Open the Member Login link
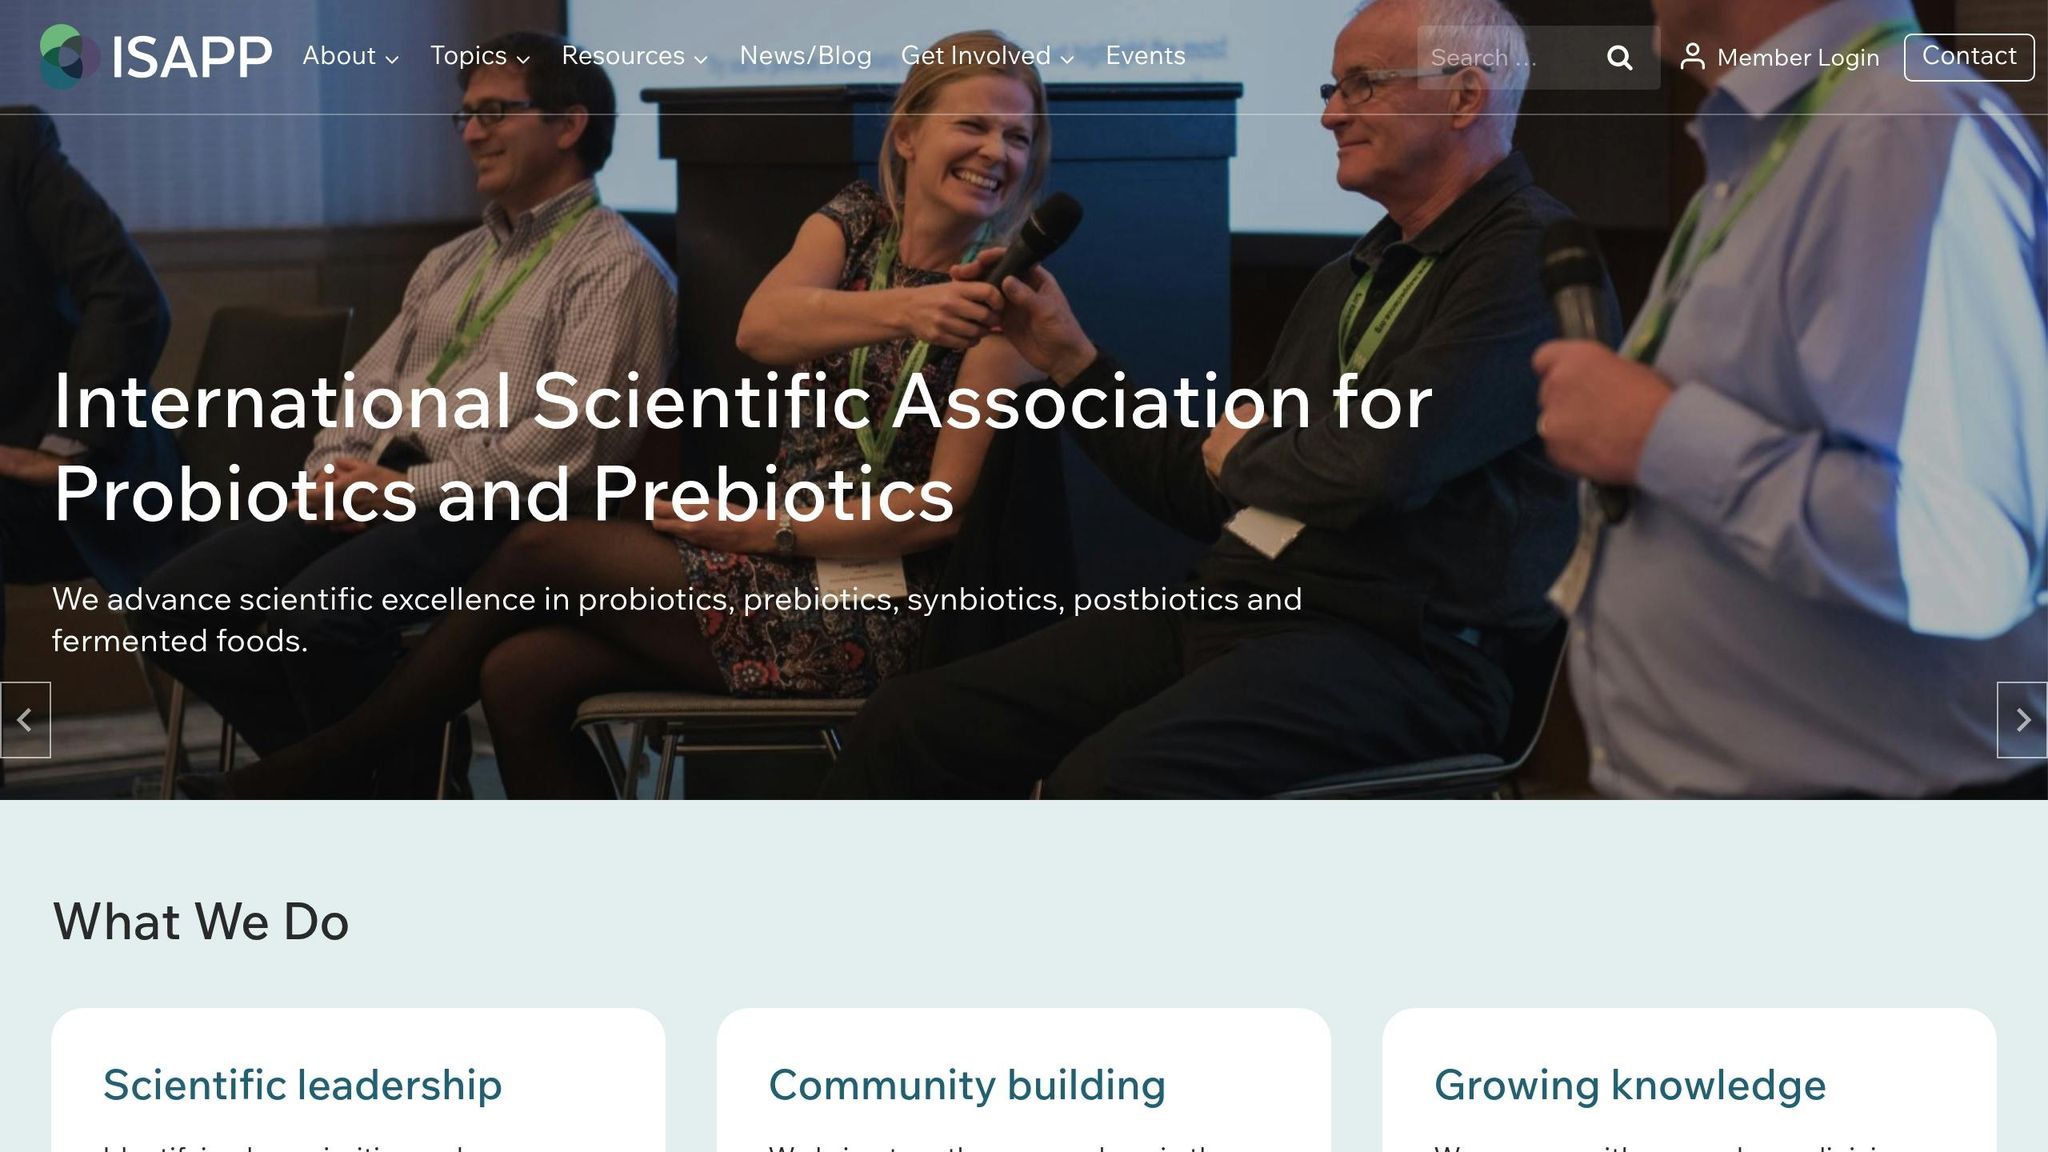Screen dimensions: 2048x1152 pos(1797,58)
